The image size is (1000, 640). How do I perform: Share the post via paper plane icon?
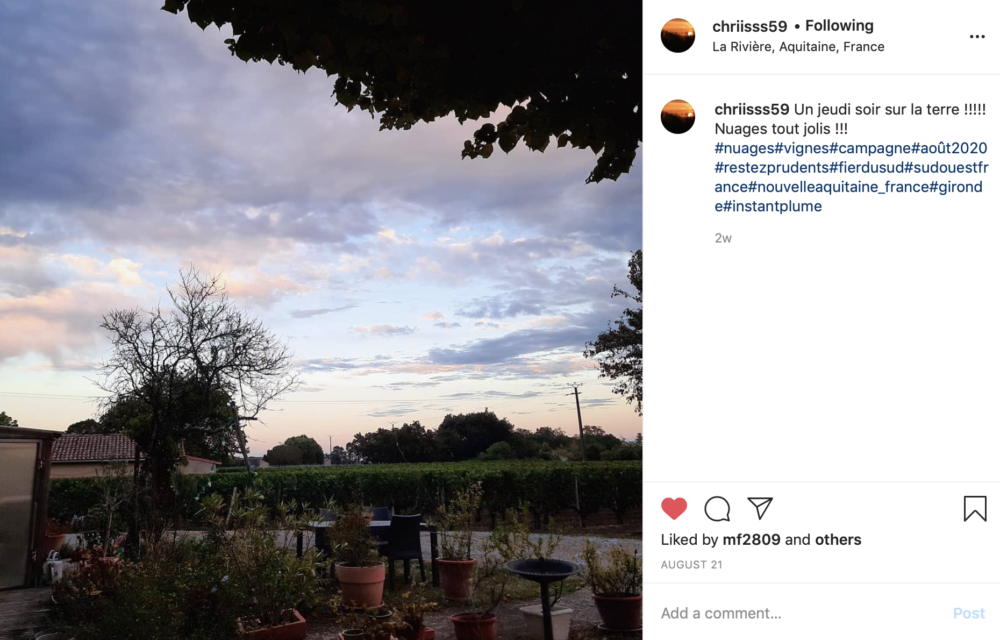[760, 508]
